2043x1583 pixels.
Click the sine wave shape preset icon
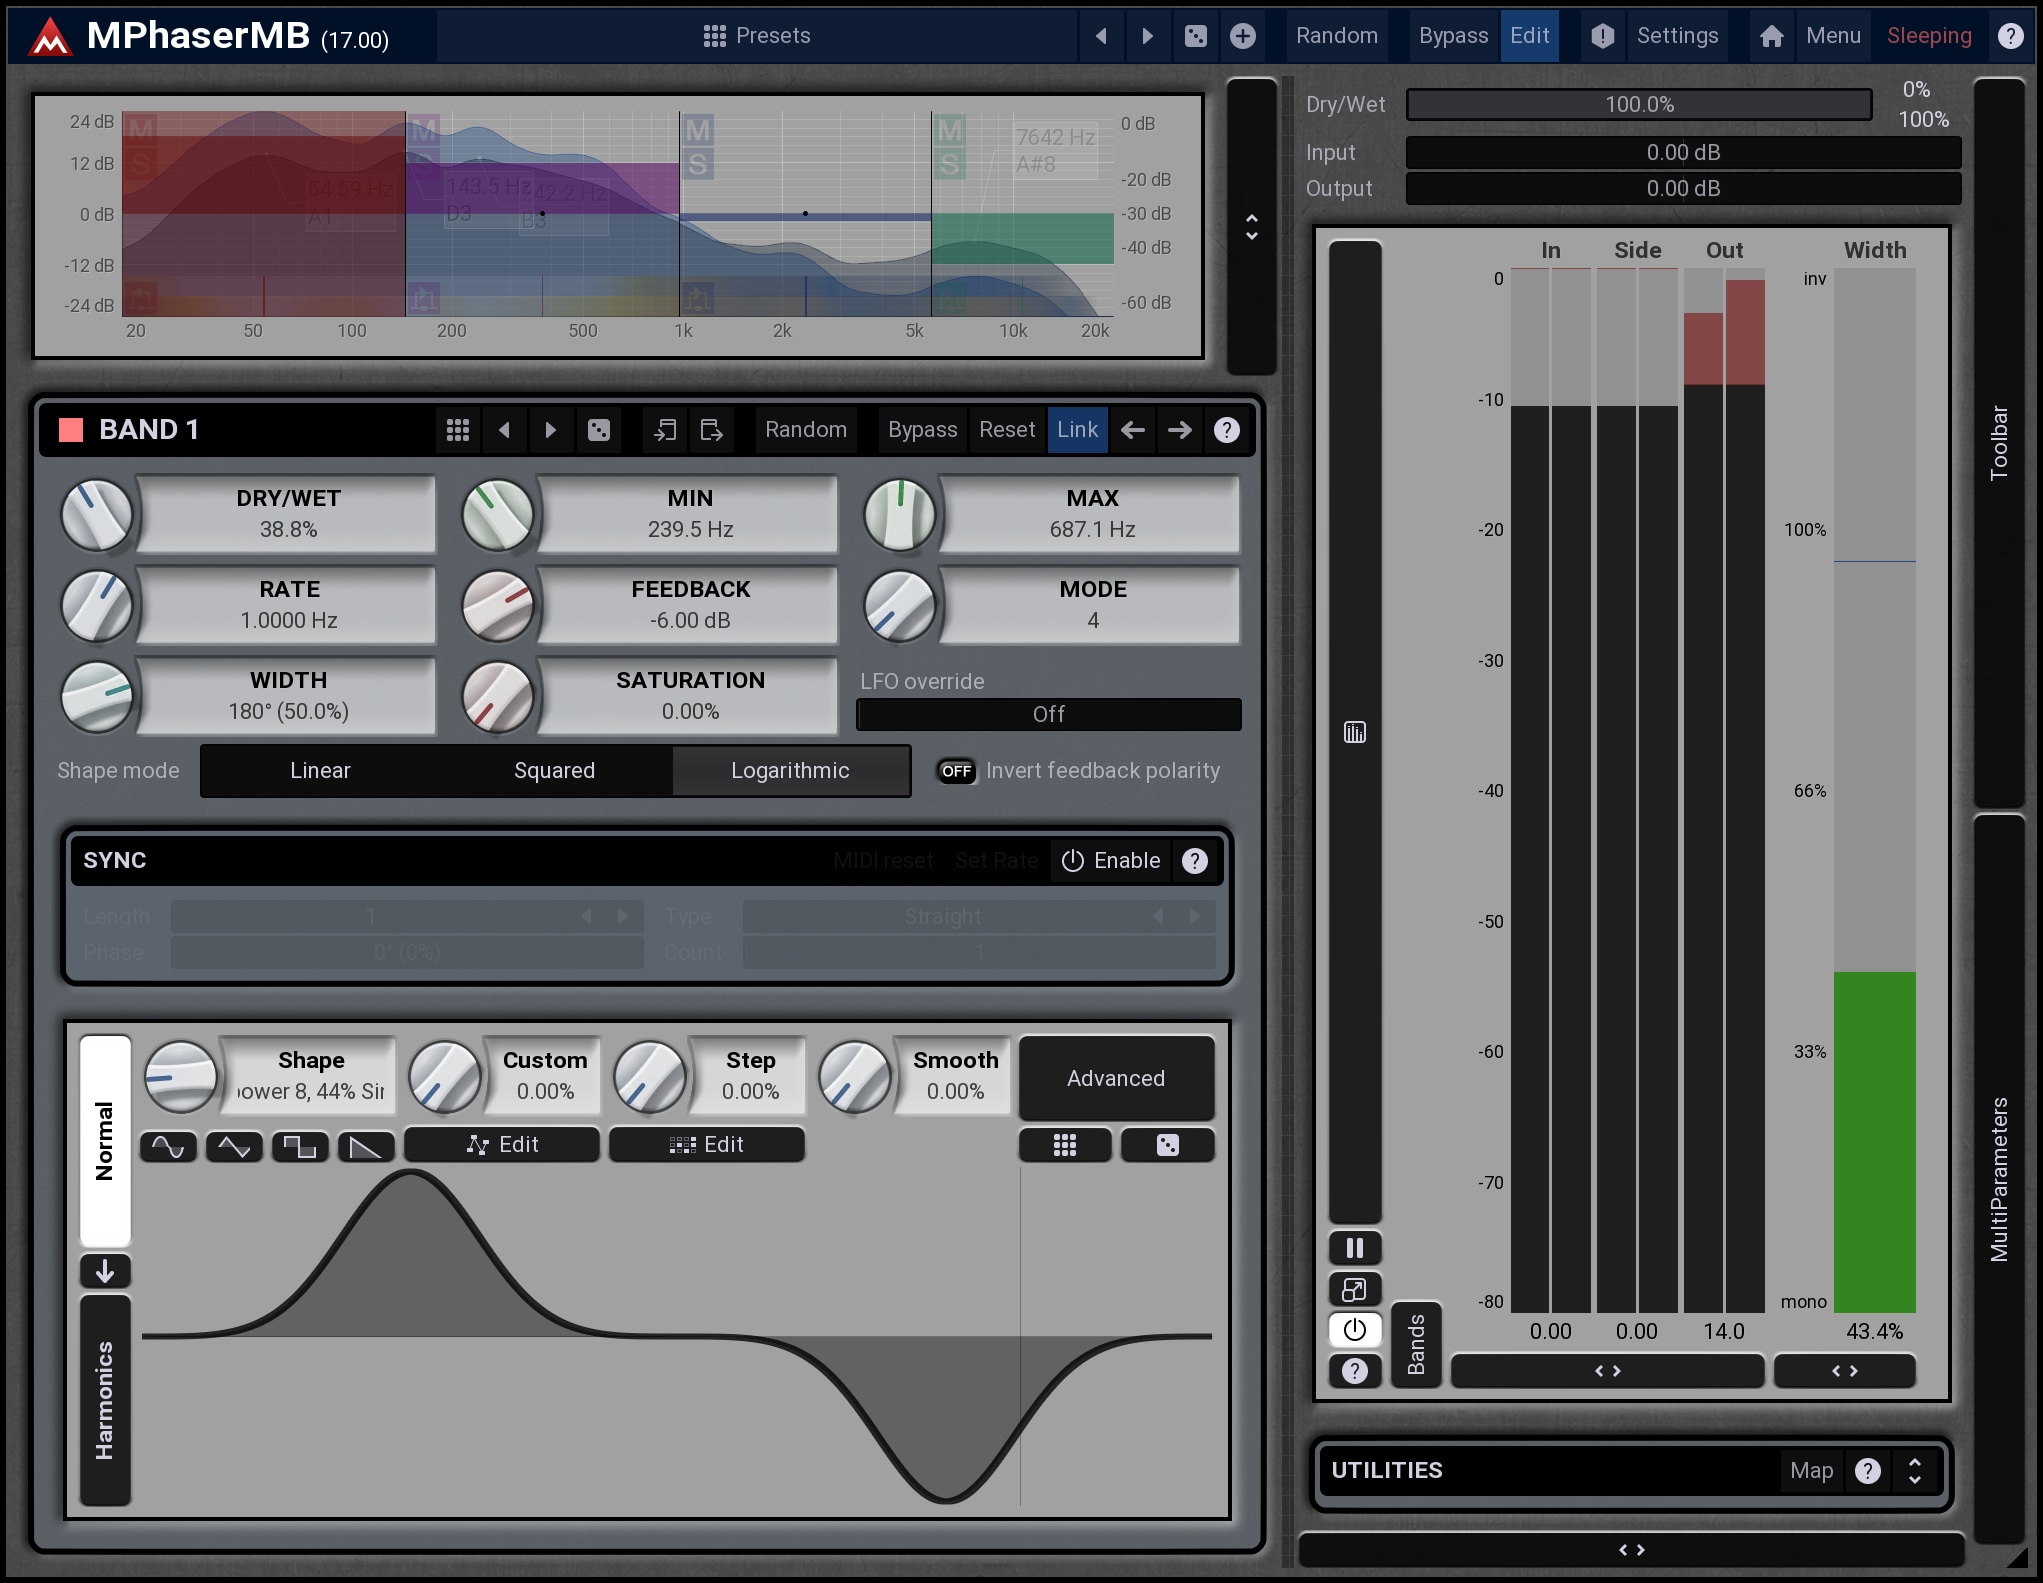tap(168, 1146)
